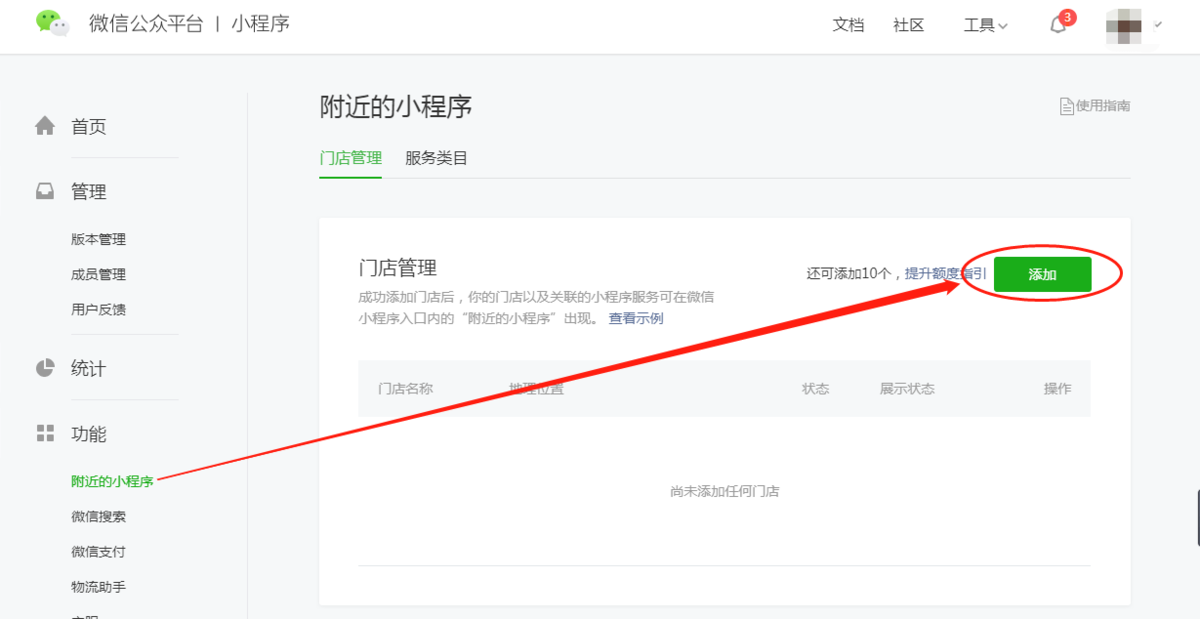Open 物流助手 in sidebar
The width and height of the screenshot is (1200, 619).
click(x=98, y=586)
